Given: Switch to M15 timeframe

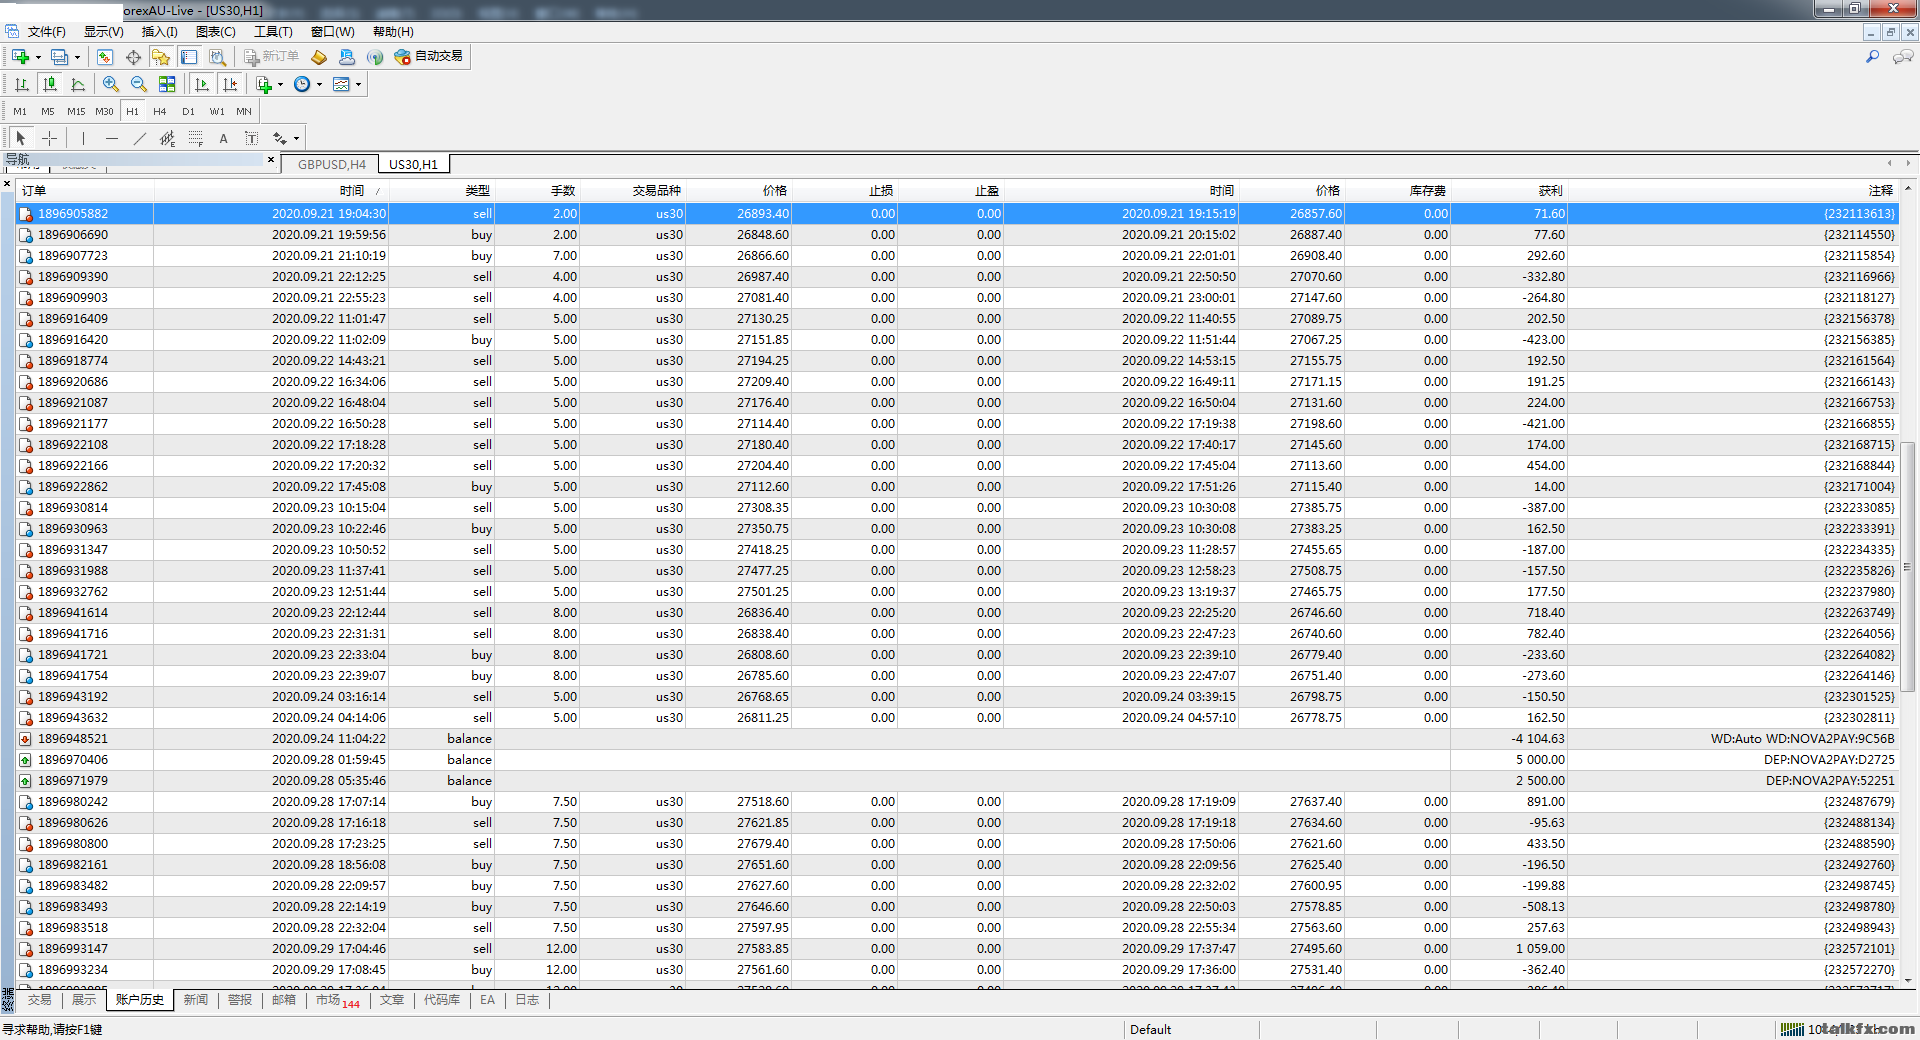Looking at the screenshot, I should [76, 112].
